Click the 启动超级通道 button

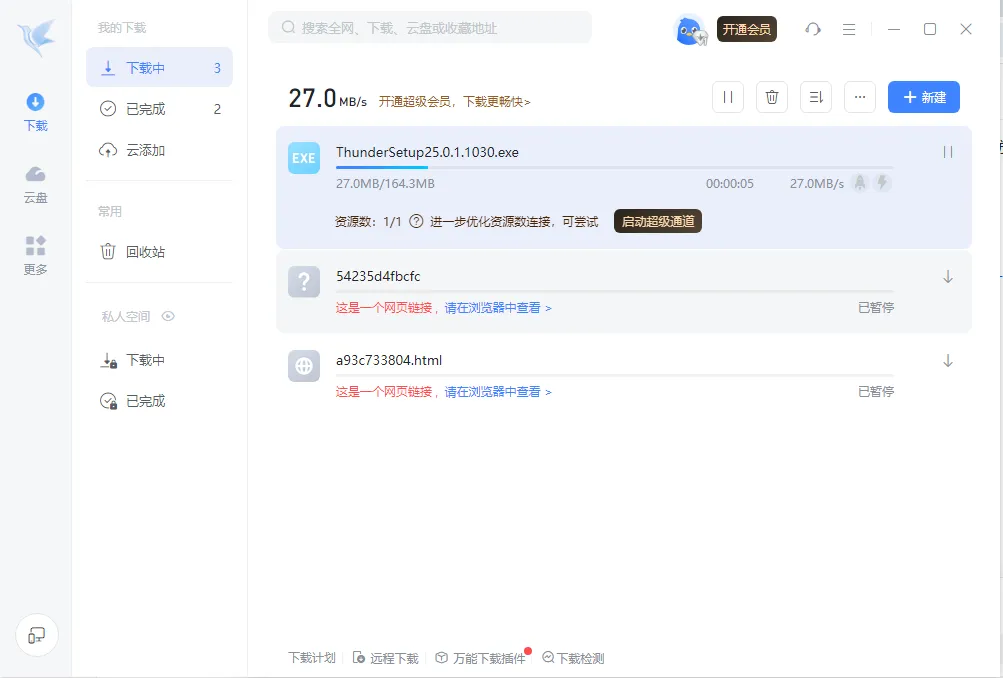tap(658, 221)
